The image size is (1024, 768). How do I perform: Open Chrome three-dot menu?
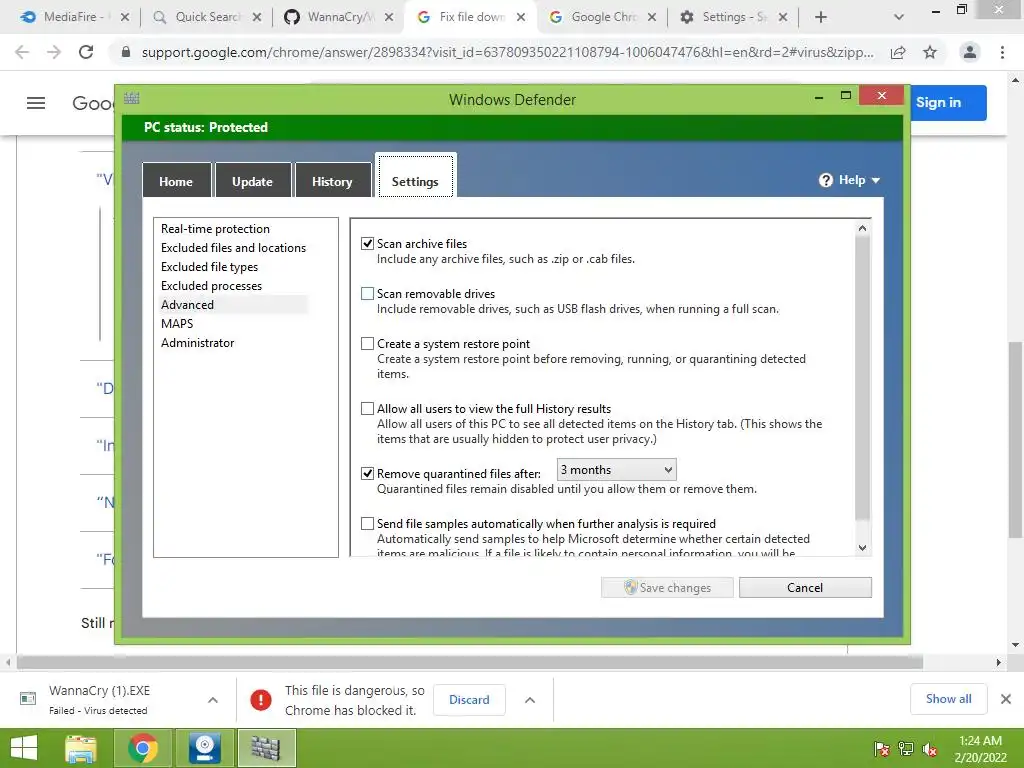[1002, 52]
